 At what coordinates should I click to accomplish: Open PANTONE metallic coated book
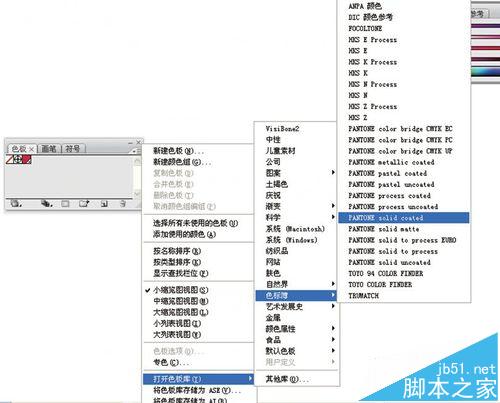pyautogui.click(x=391, y=162)
